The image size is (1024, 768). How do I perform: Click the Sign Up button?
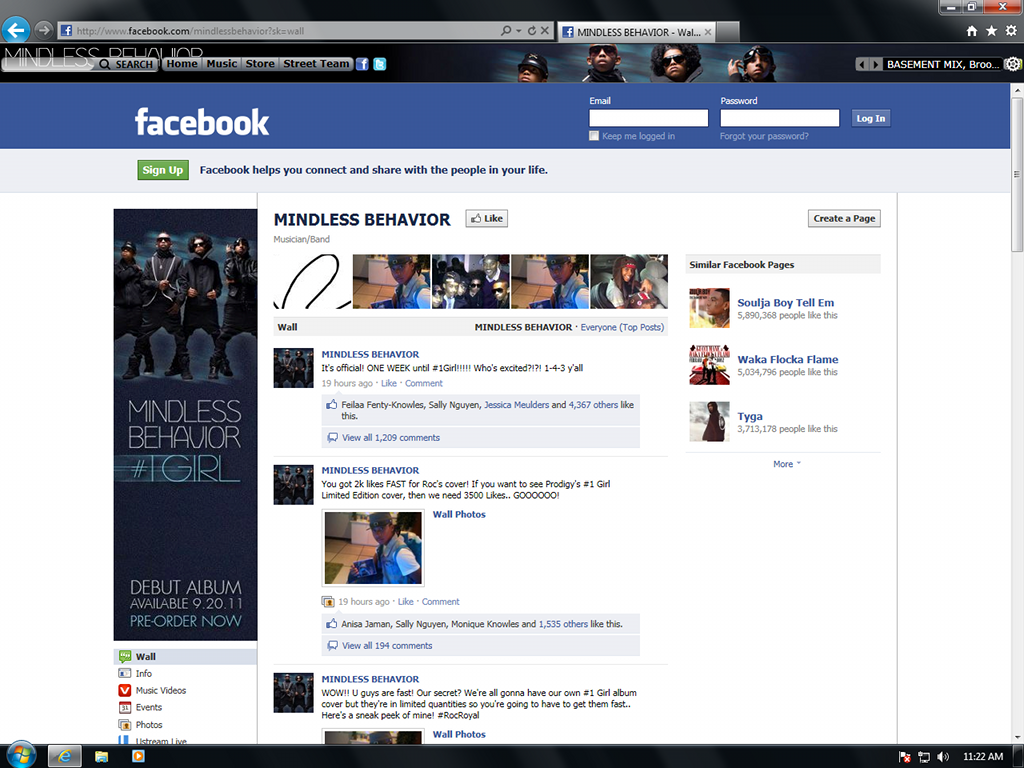coord(162,170)
